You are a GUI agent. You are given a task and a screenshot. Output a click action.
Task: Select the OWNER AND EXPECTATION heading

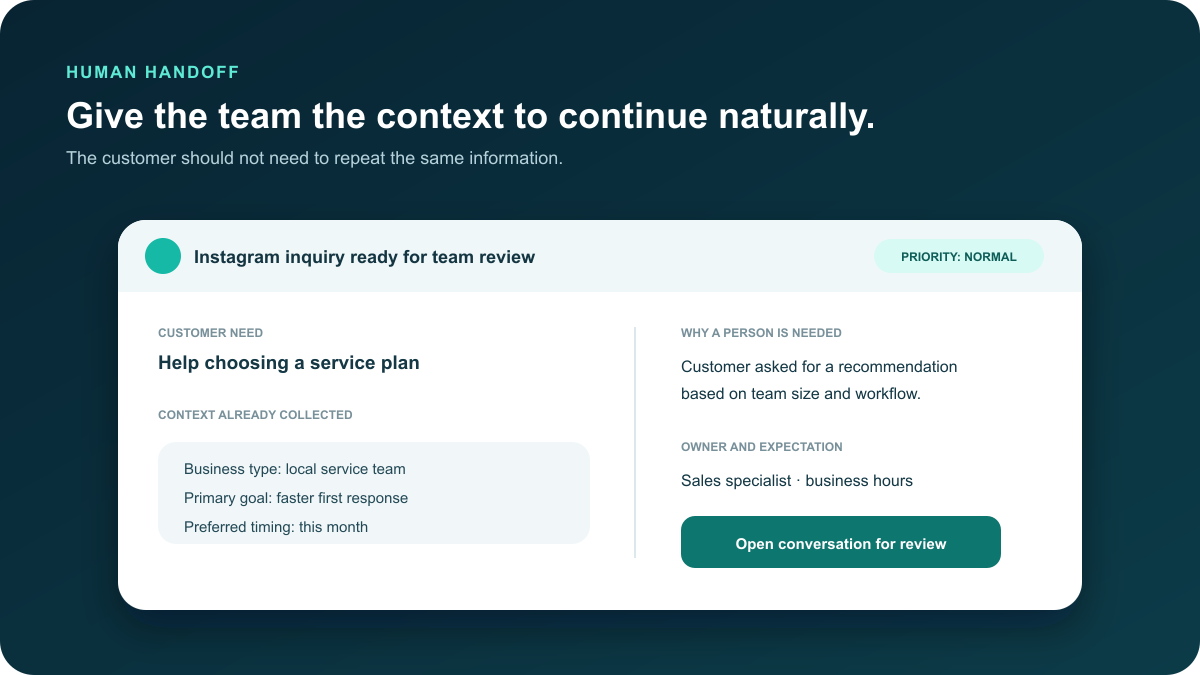[762, 447]
